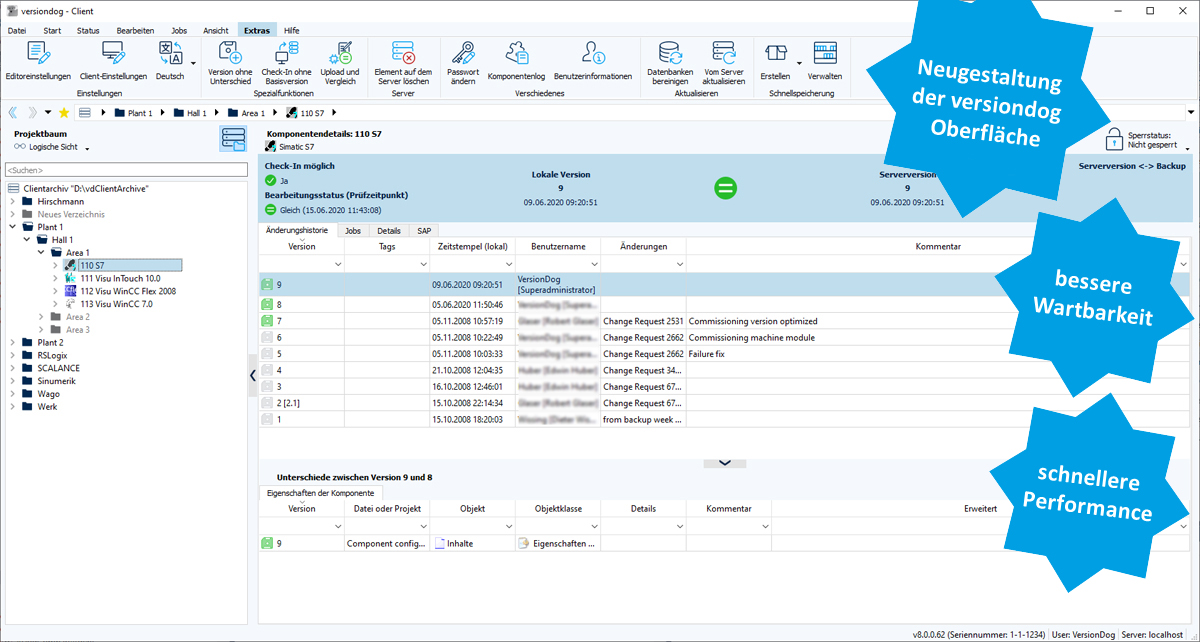Click Element auf dem Server löschen
Viewport: 1200px width, 642px height.
pos(403,63)
